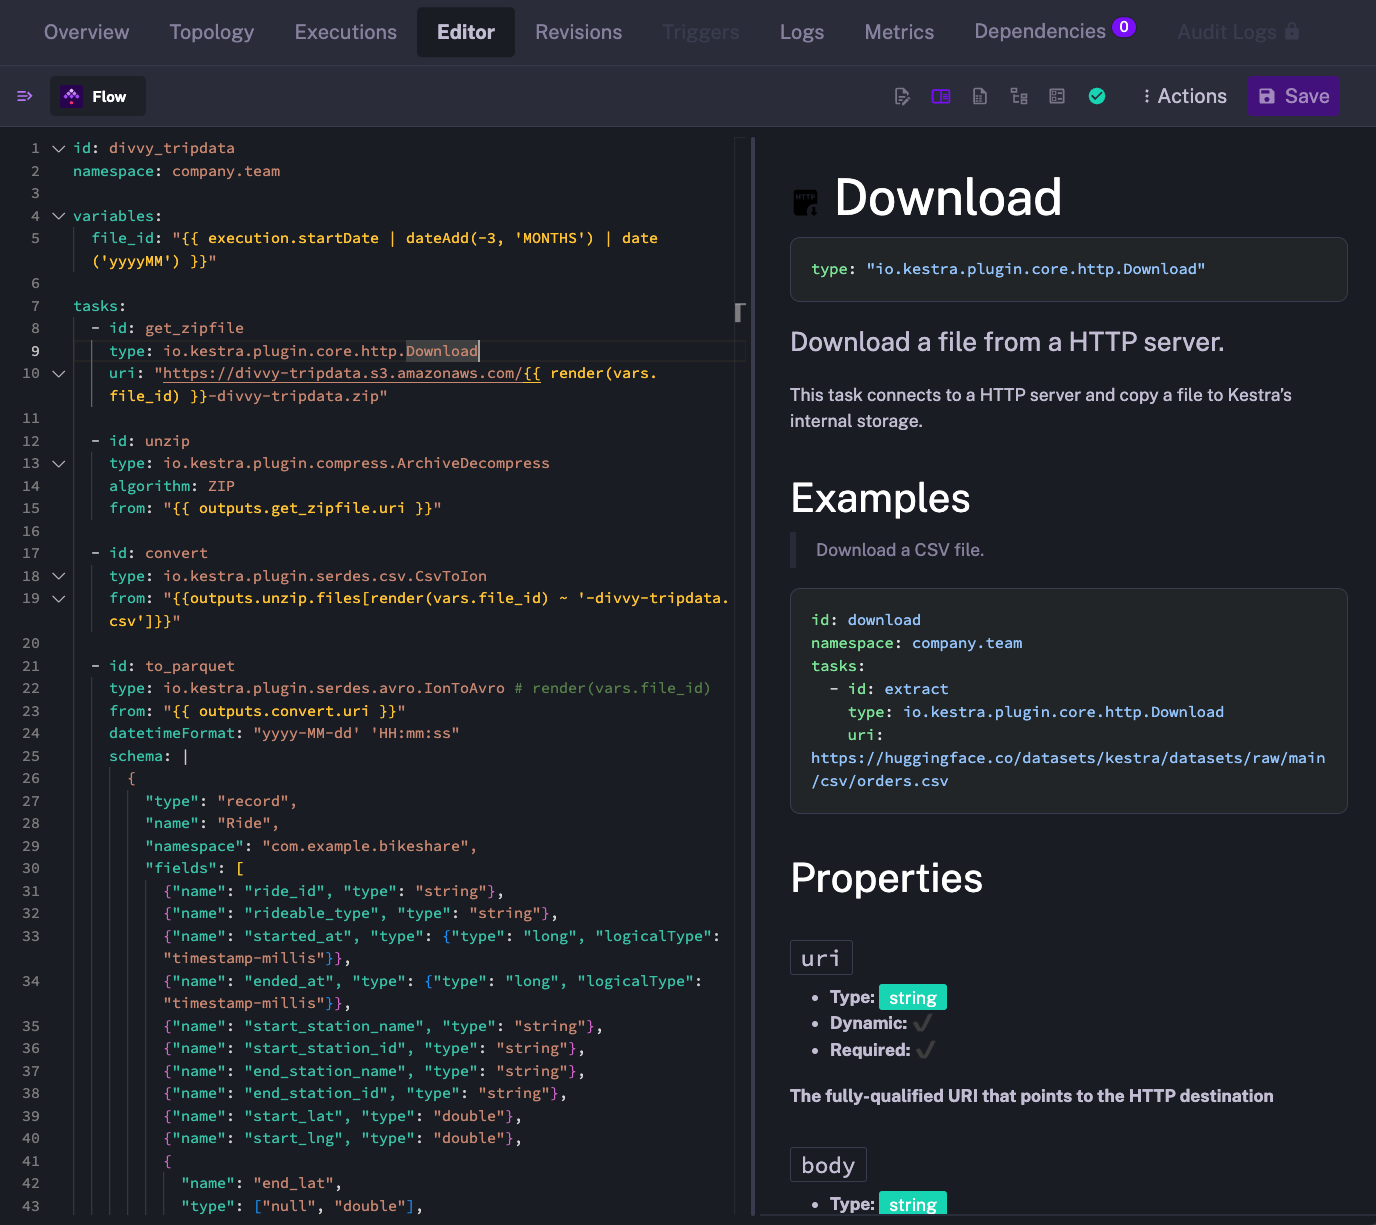The height and width of the screenshot is (1225, 1376).
Task: Open the source and topology view icon
Action: pyautogui.click(x=980, y=96)
